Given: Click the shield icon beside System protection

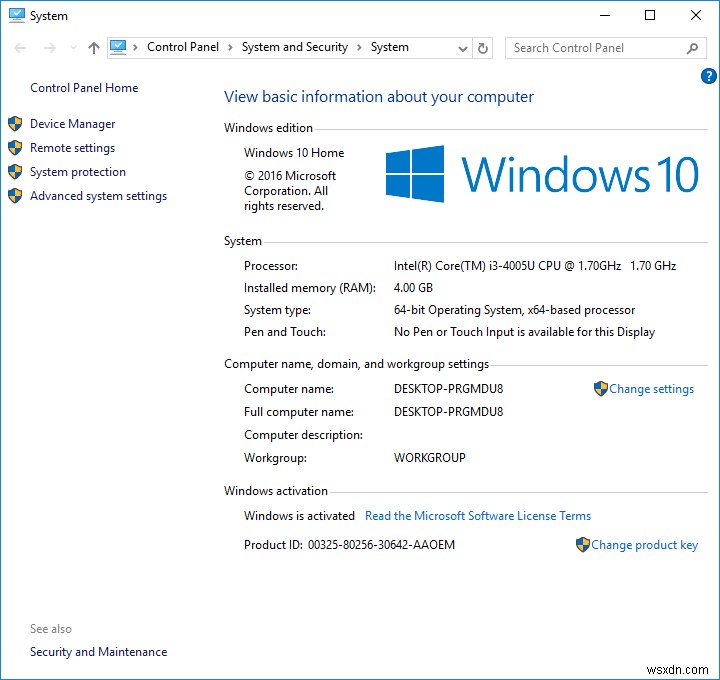Looking at the screenshot, I should 15,171.
